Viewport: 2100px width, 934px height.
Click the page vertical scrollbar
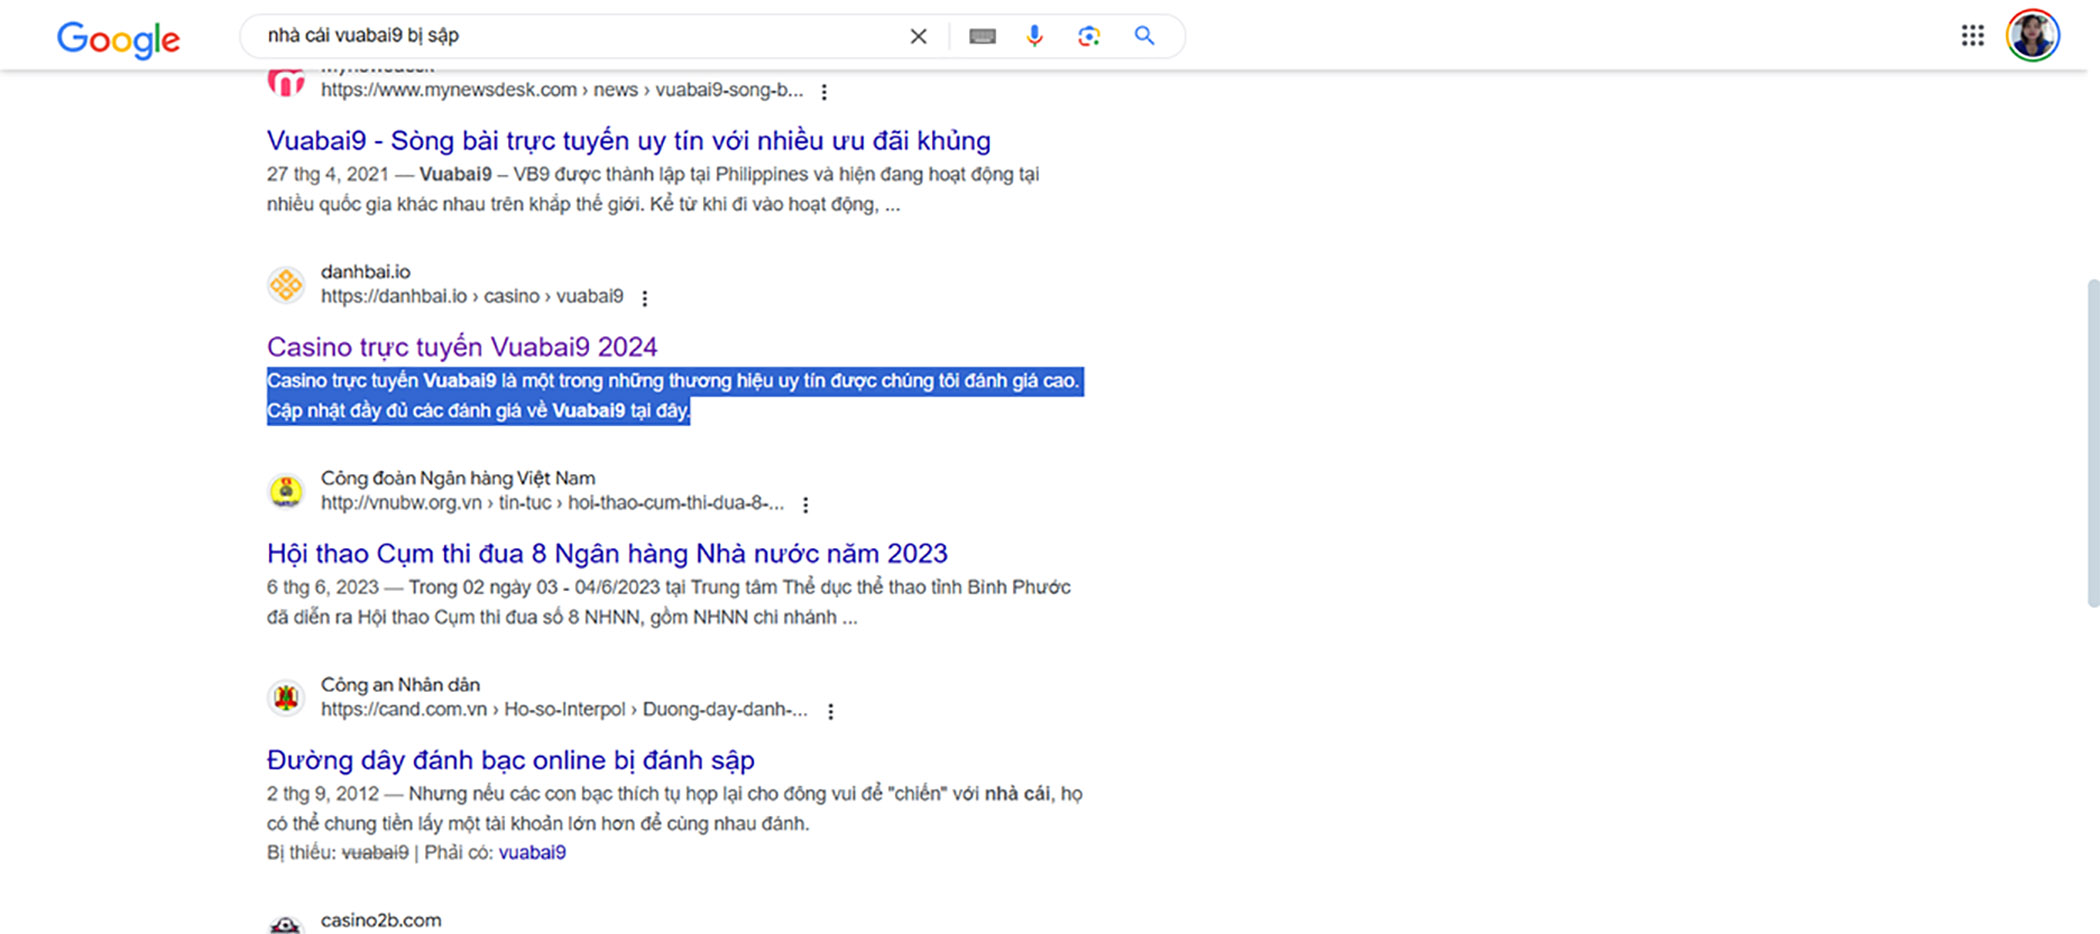pyautogui.click(x=2092, y=442)
